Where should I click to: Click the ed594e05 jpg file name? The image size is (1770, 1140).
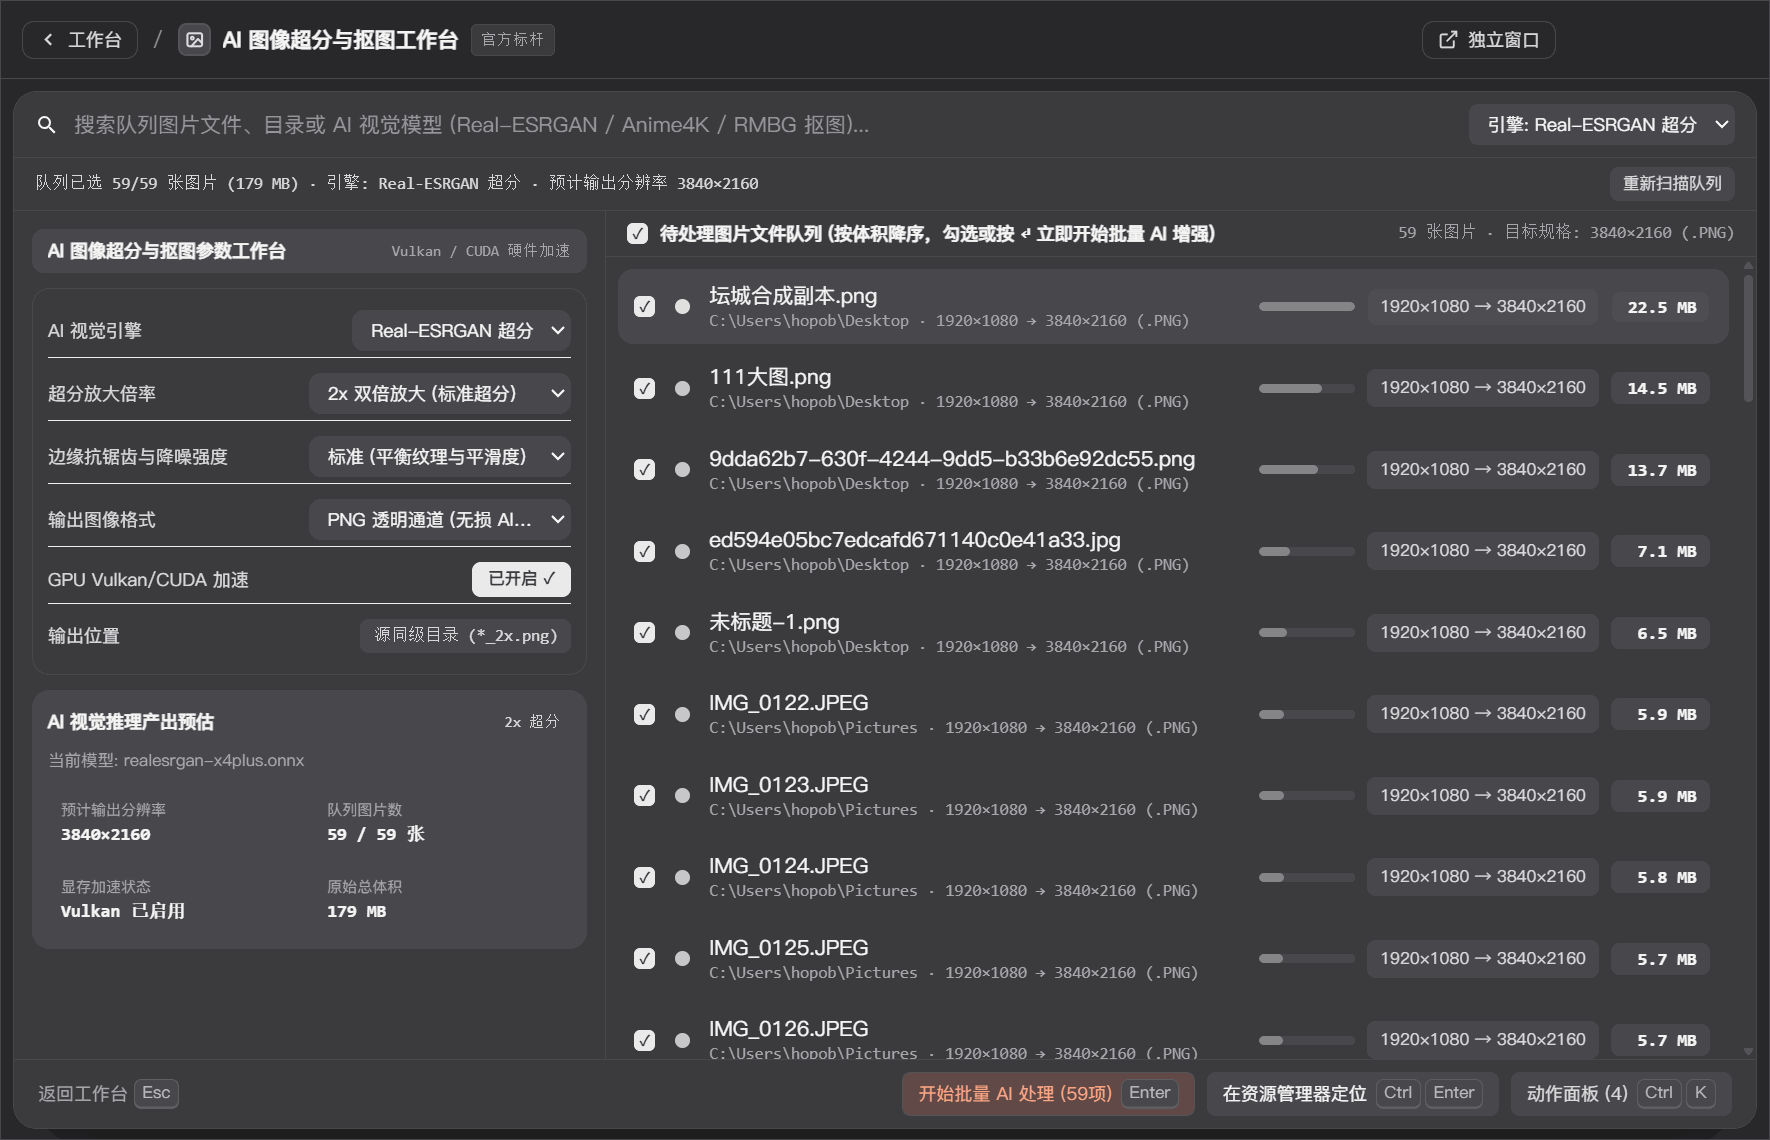tap(915, 540)
